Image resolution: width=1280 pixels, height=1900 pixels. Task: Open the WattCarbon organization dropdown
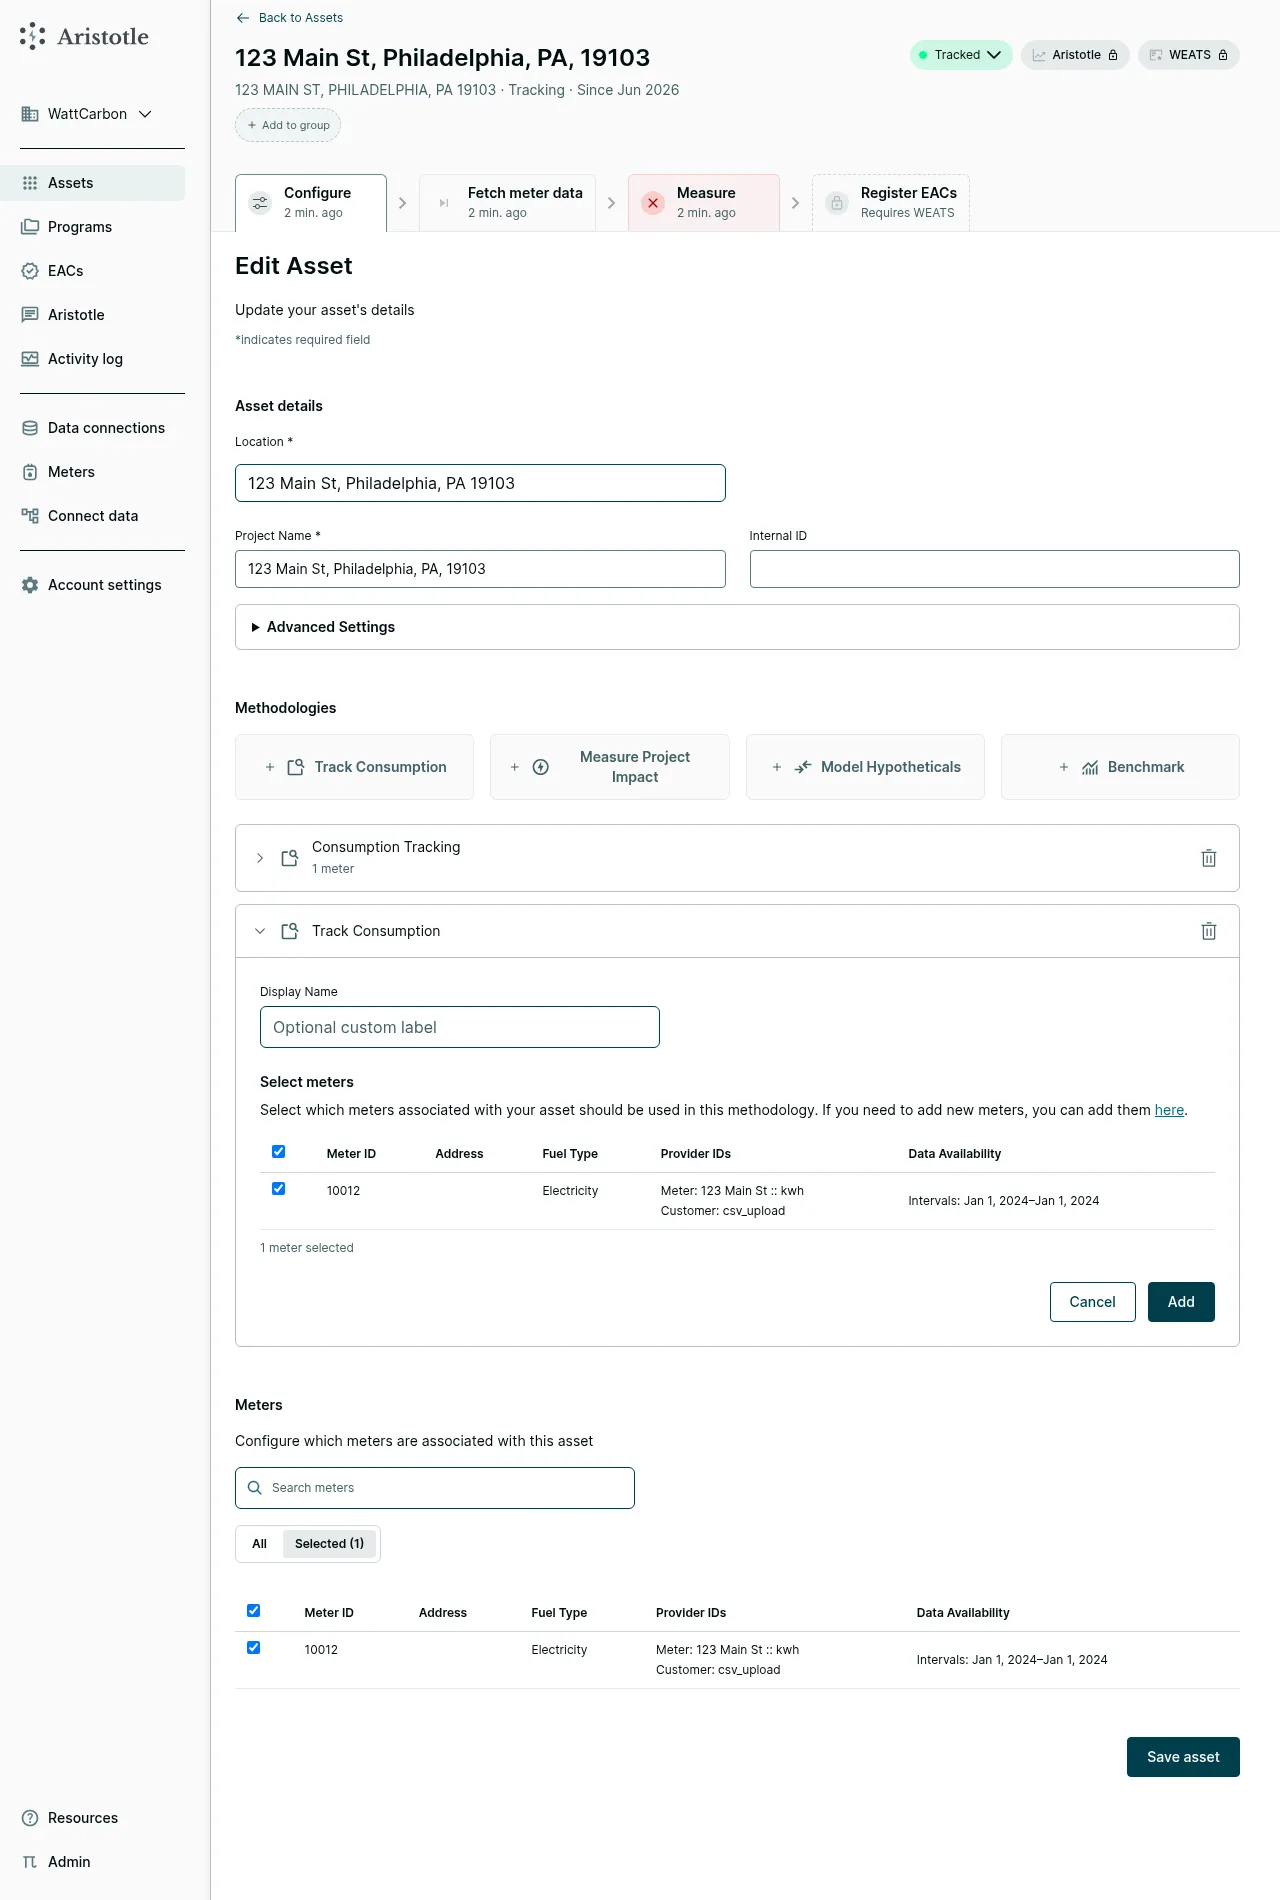(x=87, y=114)
